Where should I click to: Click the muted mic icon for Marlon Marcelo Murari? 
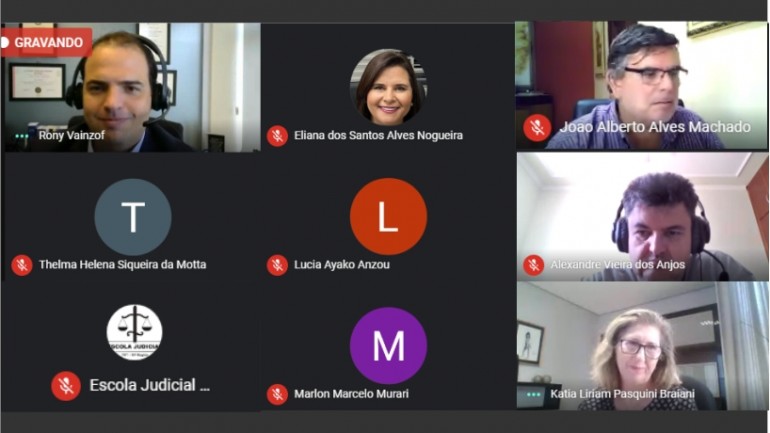(277, 394)
